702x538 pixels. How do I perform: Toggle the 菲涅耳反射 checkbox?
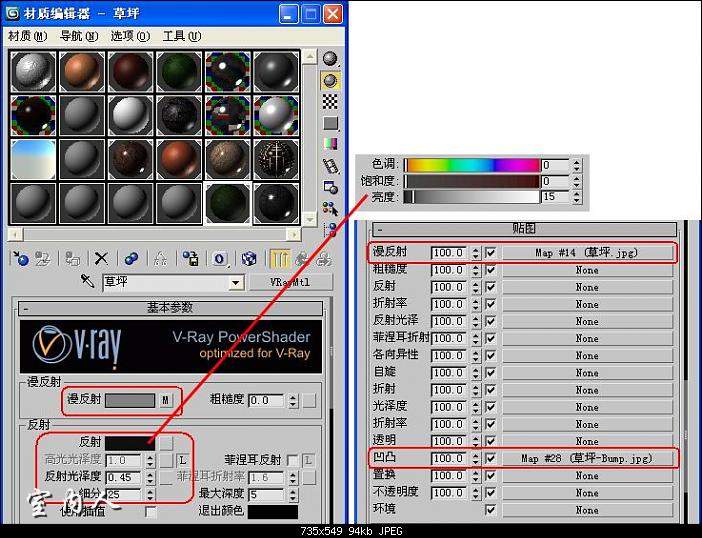(x=293, y=460)
